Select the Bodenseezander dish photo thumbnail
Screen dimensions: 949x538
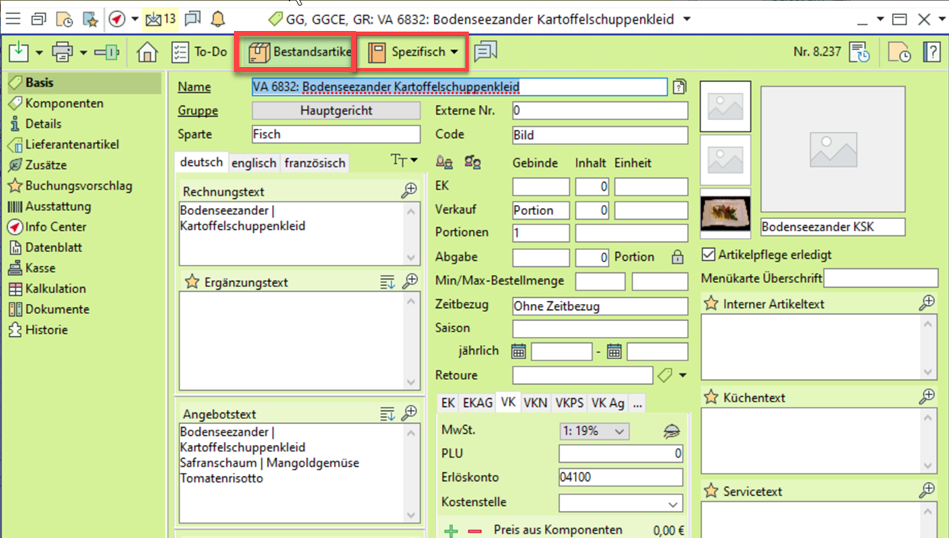(x=726, y=213)
